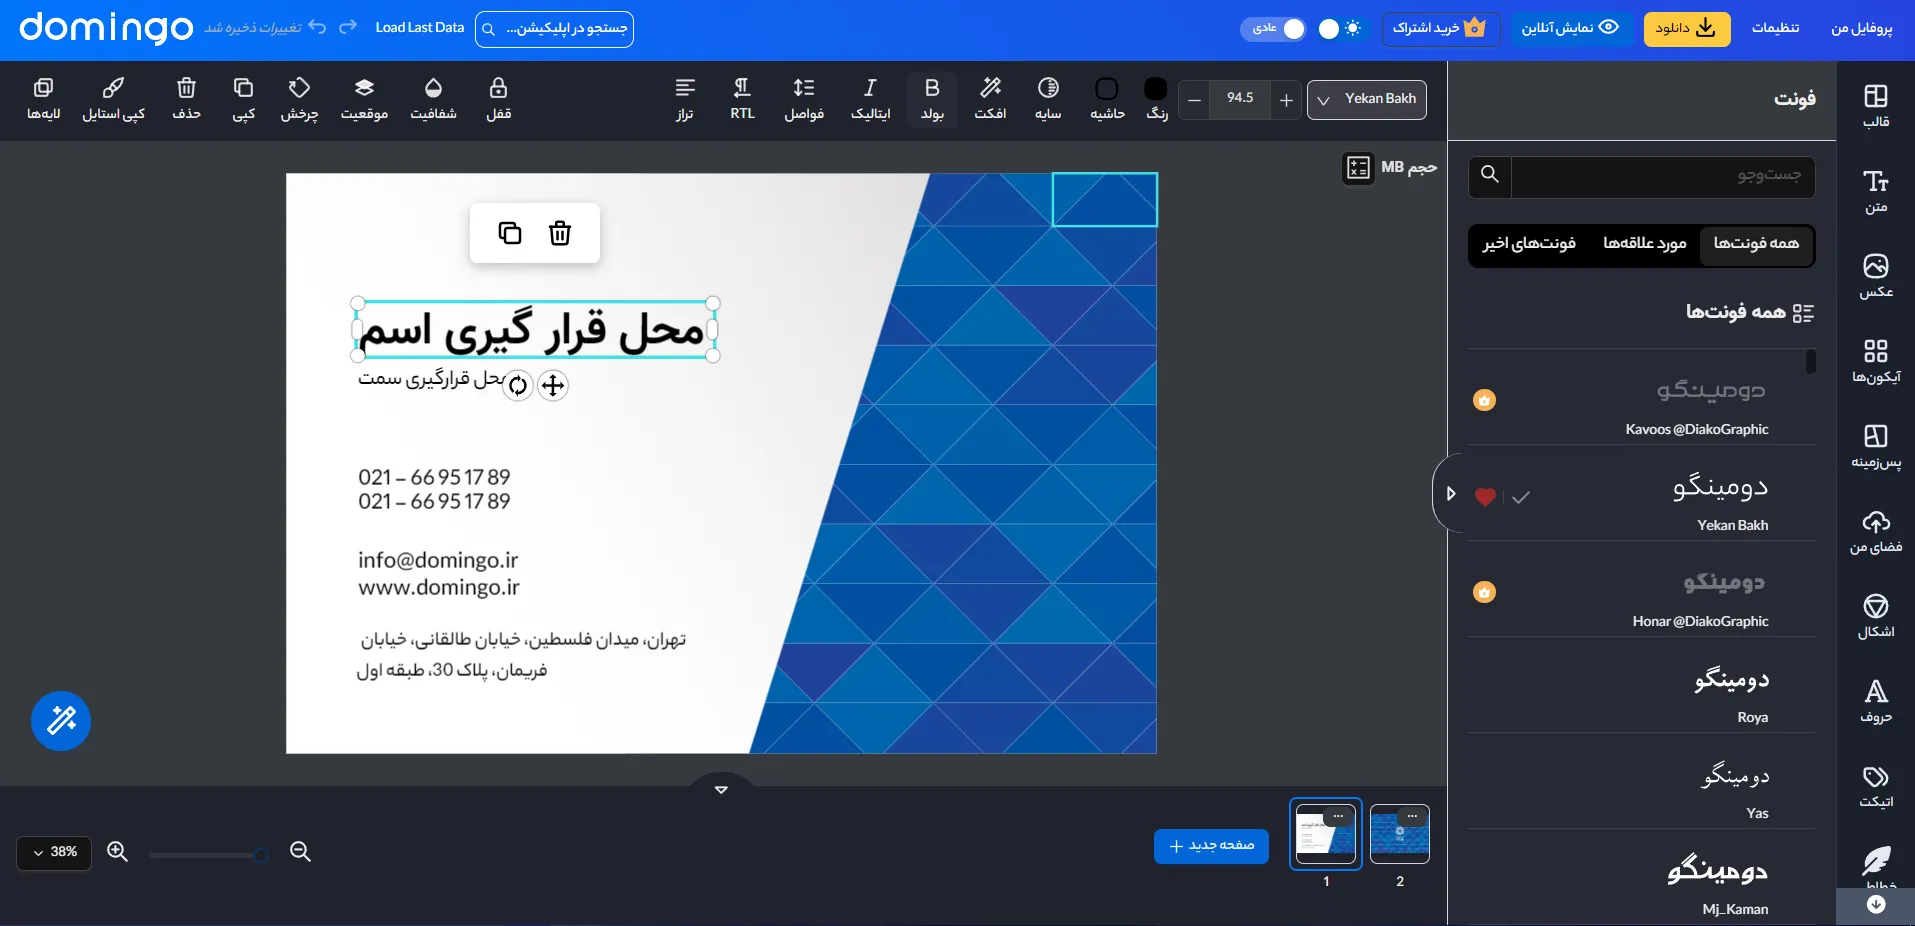1915x926 pixels.
Task: Open Shadow (سایه) settings
Action: tap(1048, 99)
